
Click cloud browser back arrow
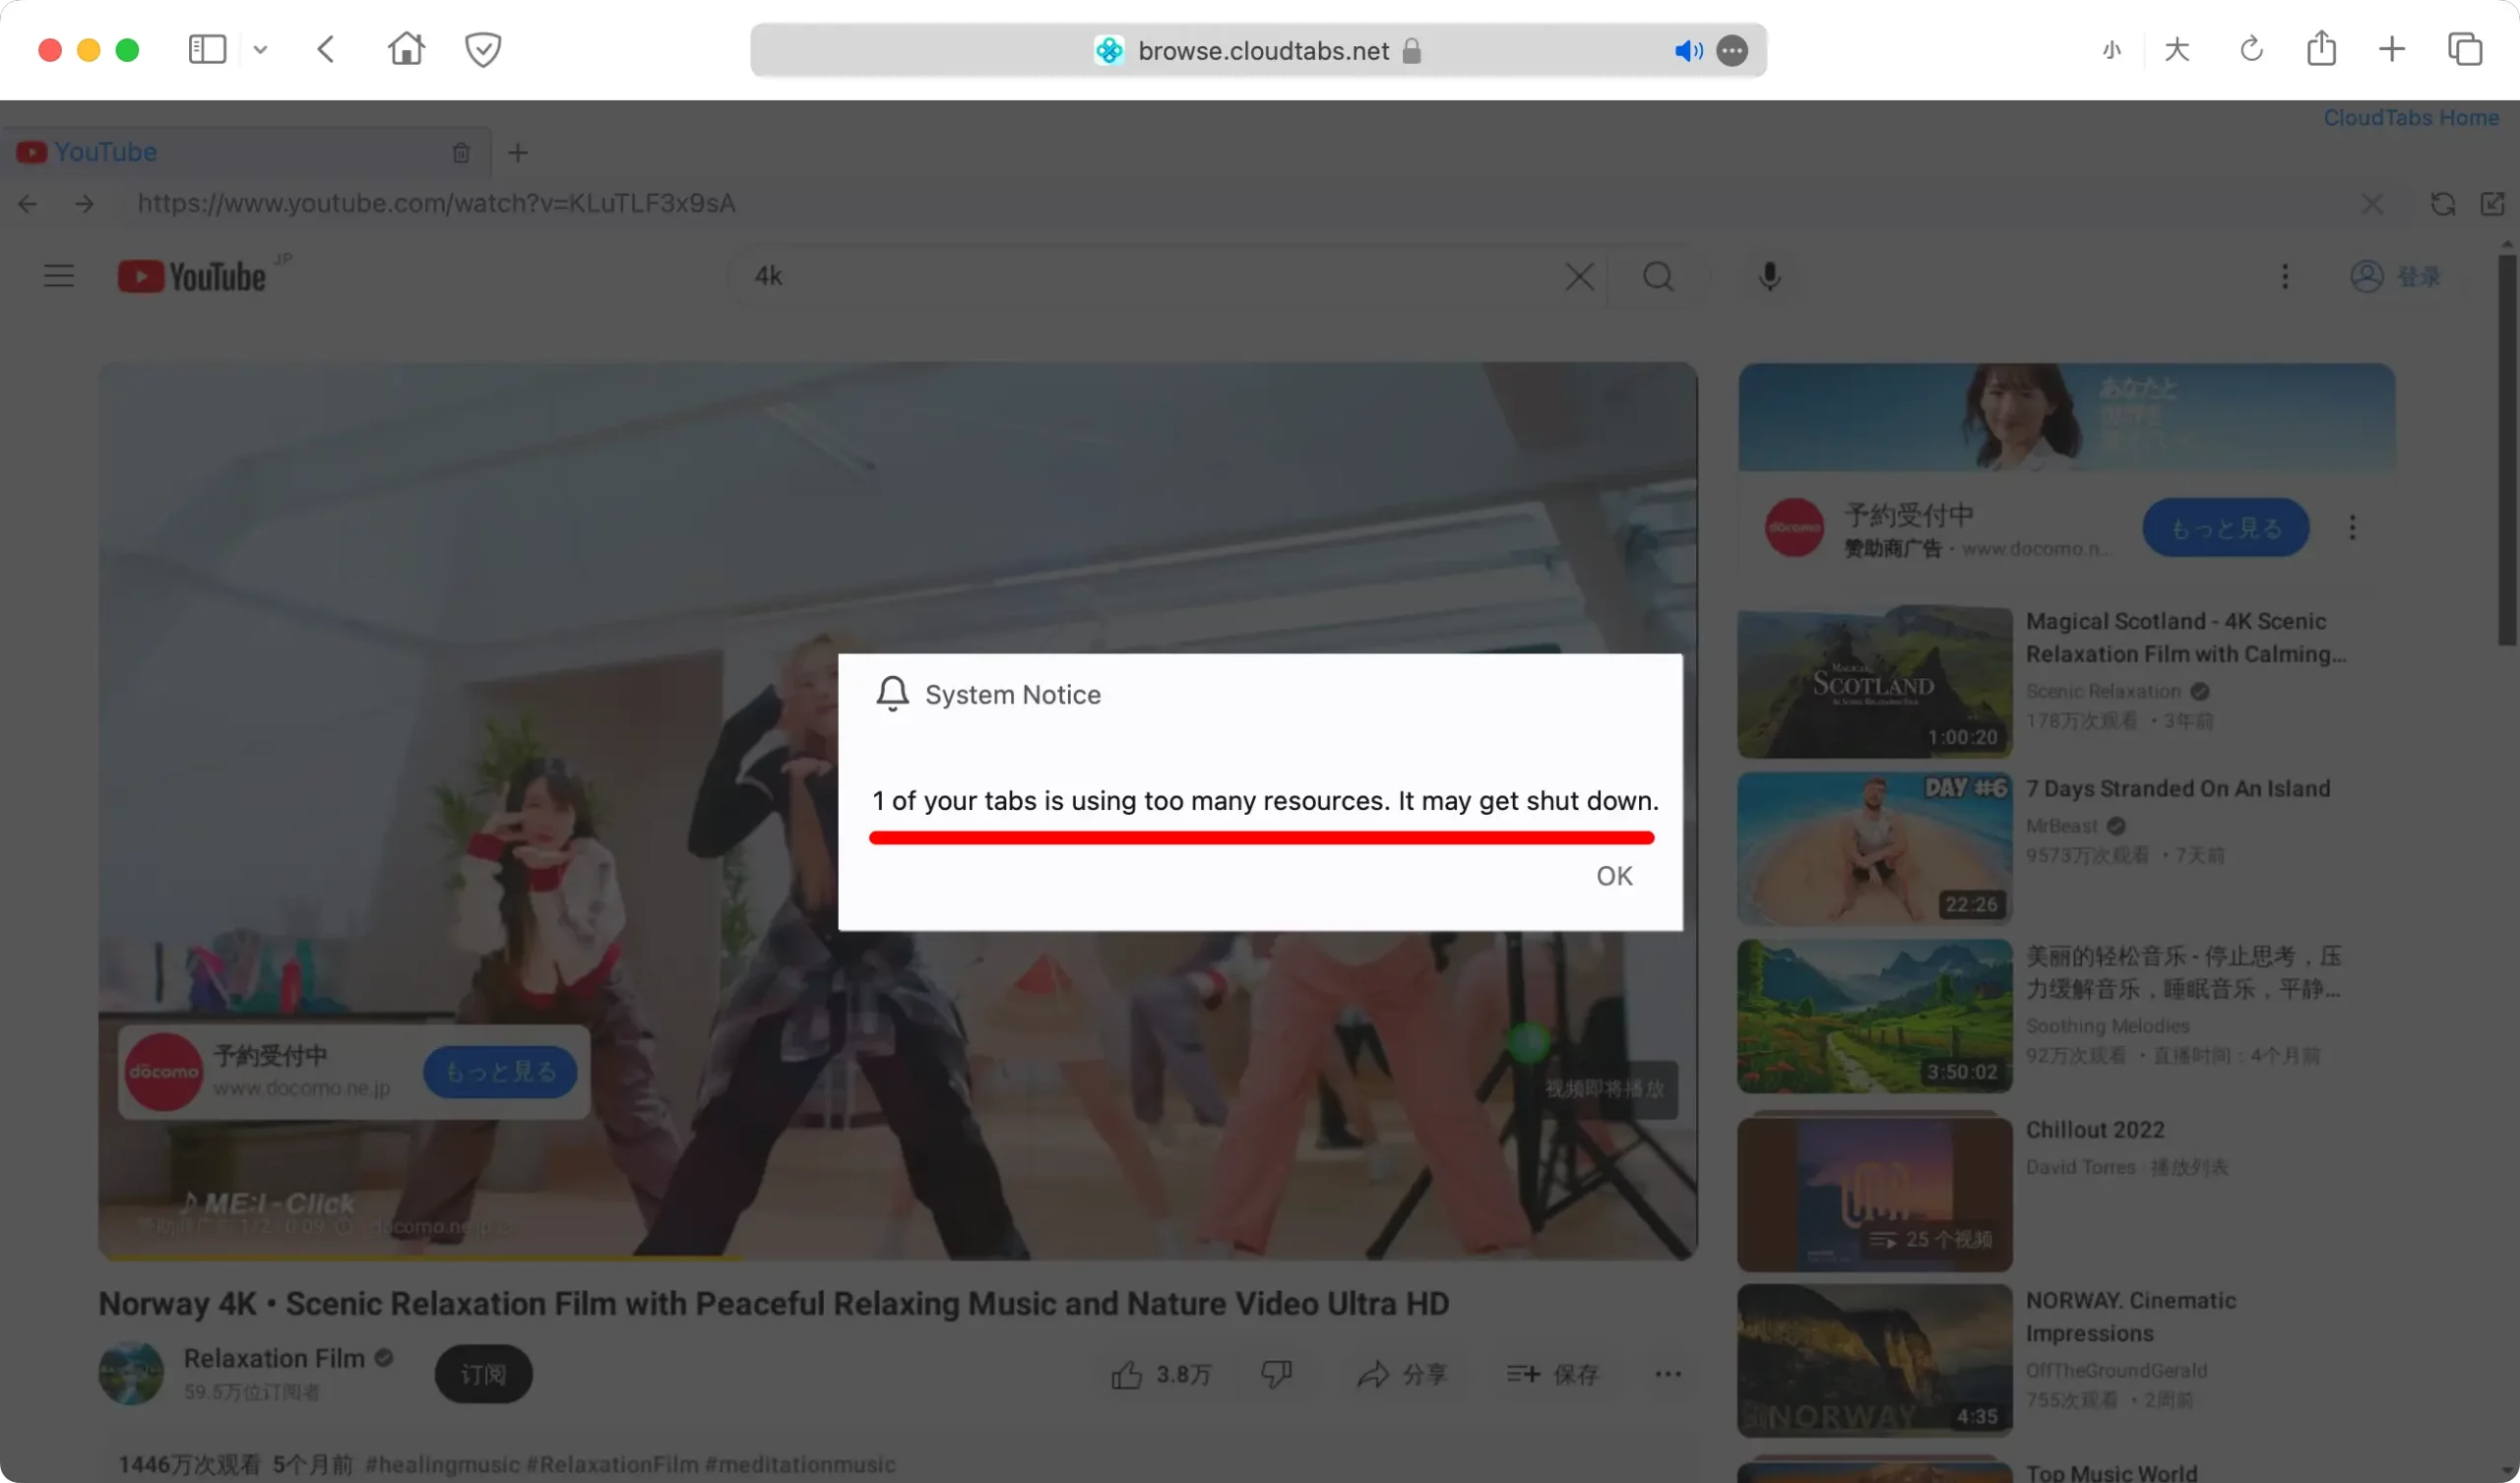[x=28, y=204]
